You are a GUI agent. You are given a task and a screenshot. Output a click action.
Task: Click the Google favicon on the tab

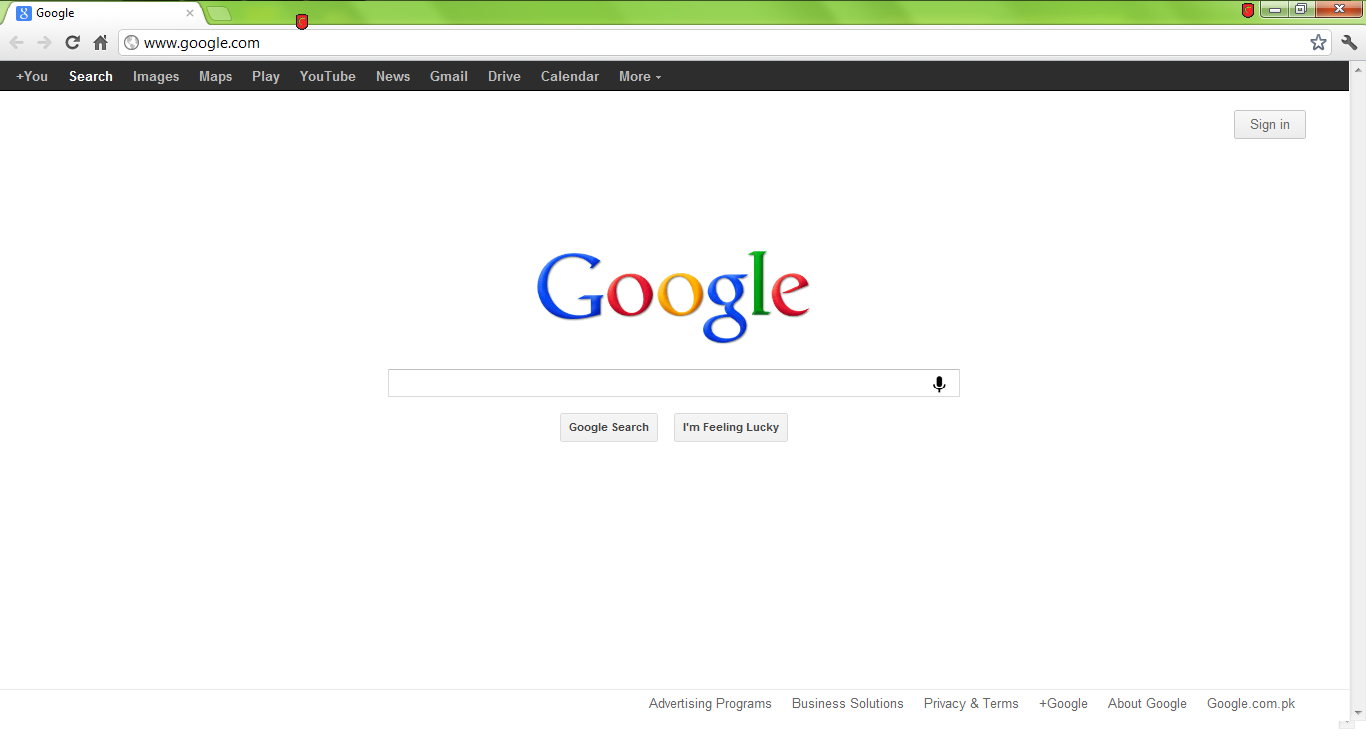click(x=24, y=13)
